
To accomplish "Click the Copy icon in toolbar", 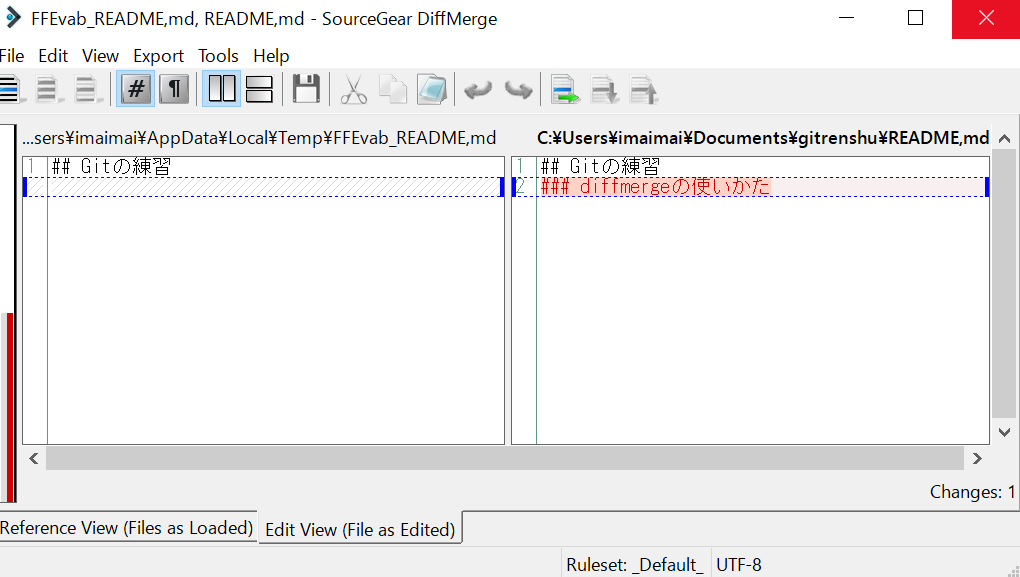I will point(393,89).
